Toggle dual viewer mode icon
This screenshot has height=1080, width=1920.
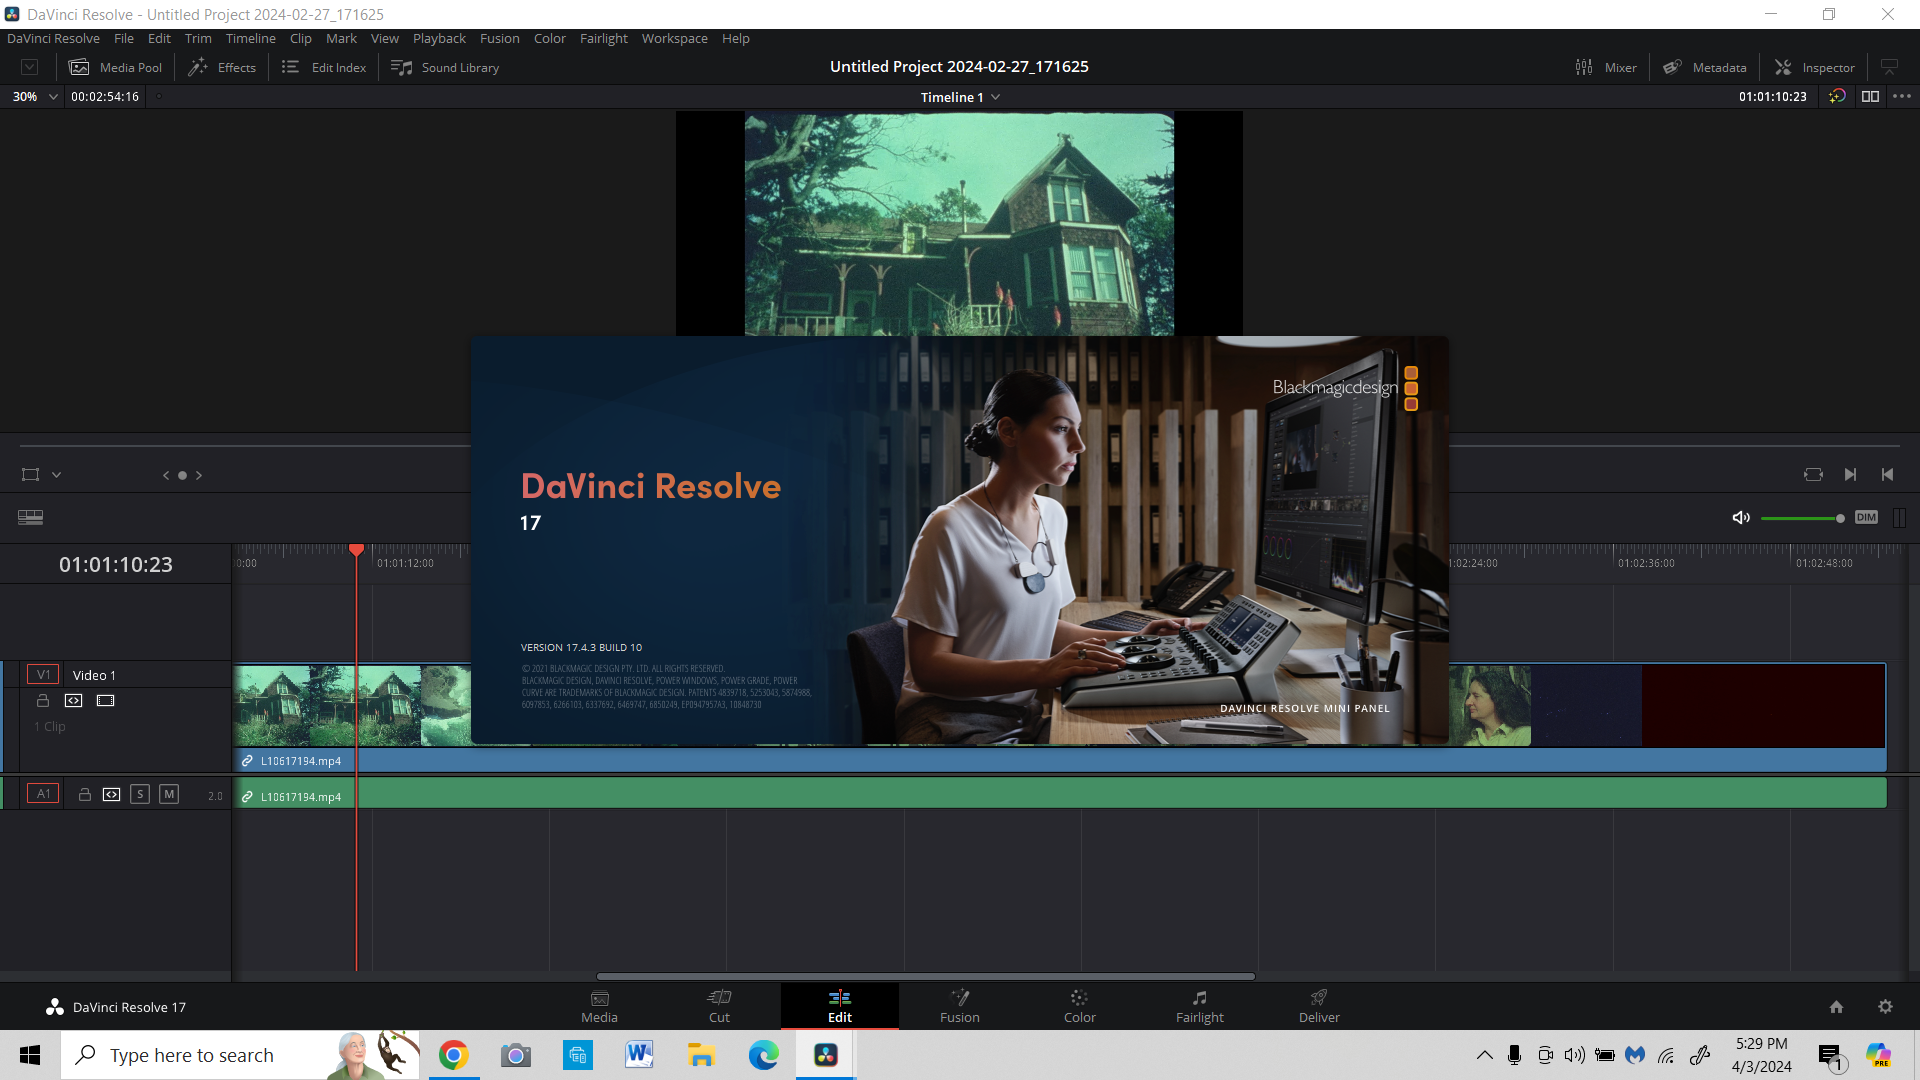pyautogui.click(x=1870, y=96)
